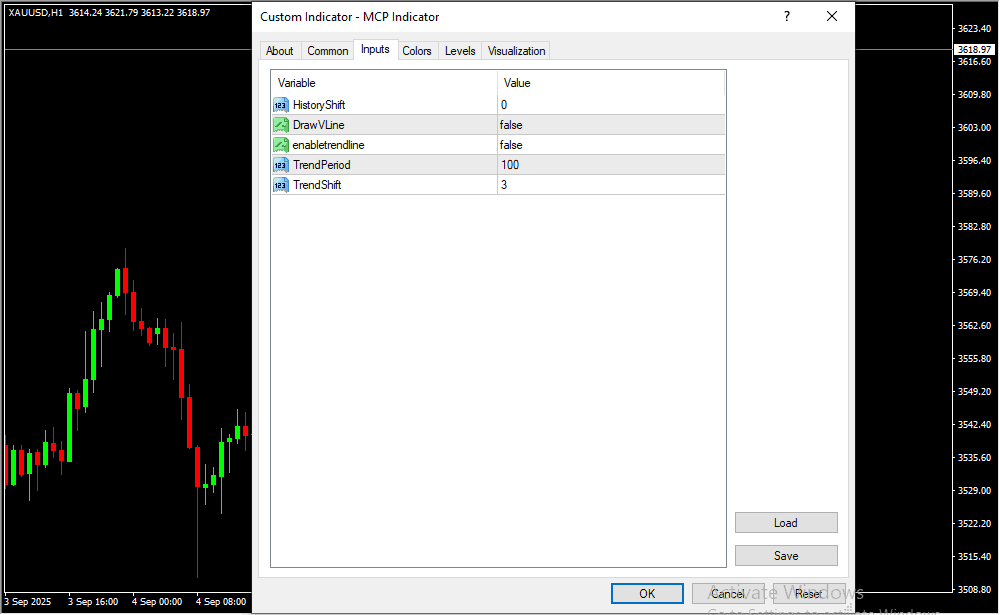Switch to the Colors tab

[417, 51]
